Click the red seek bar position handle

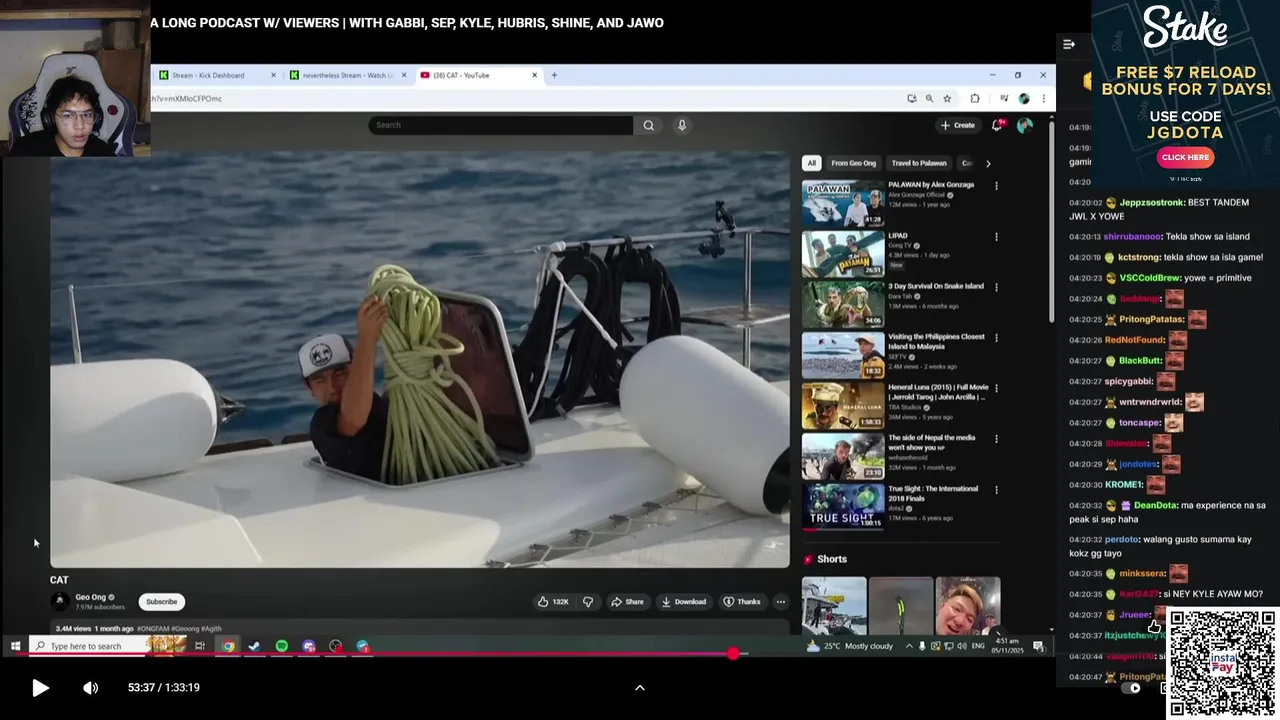(733, 654)
